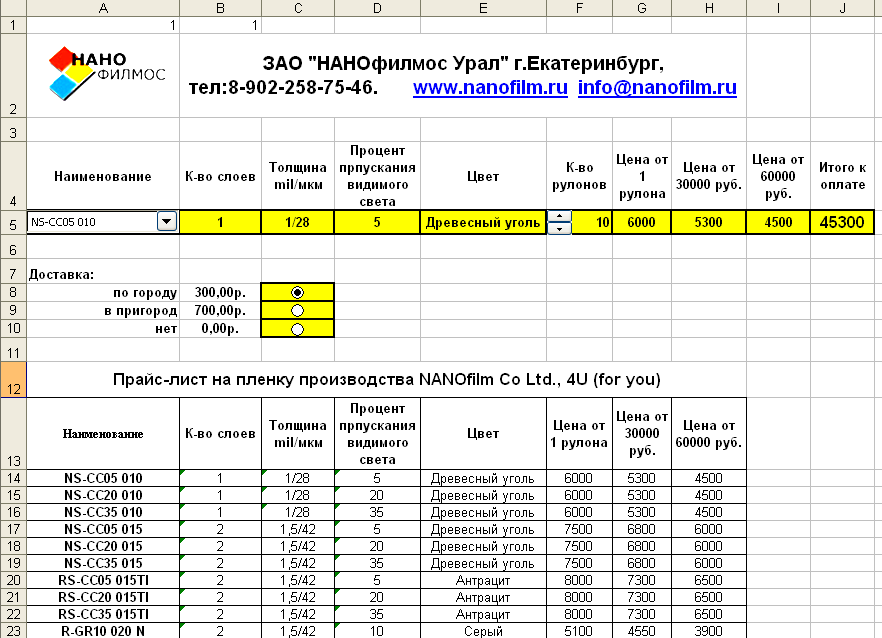Click cell NS-CC20 010 in price list

coord(103,495)
